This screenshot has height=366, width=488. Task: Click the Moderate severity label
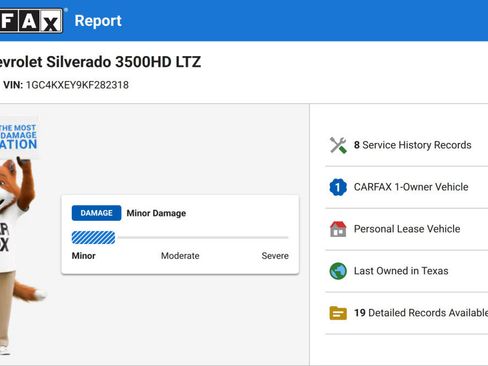coord(180,256)
